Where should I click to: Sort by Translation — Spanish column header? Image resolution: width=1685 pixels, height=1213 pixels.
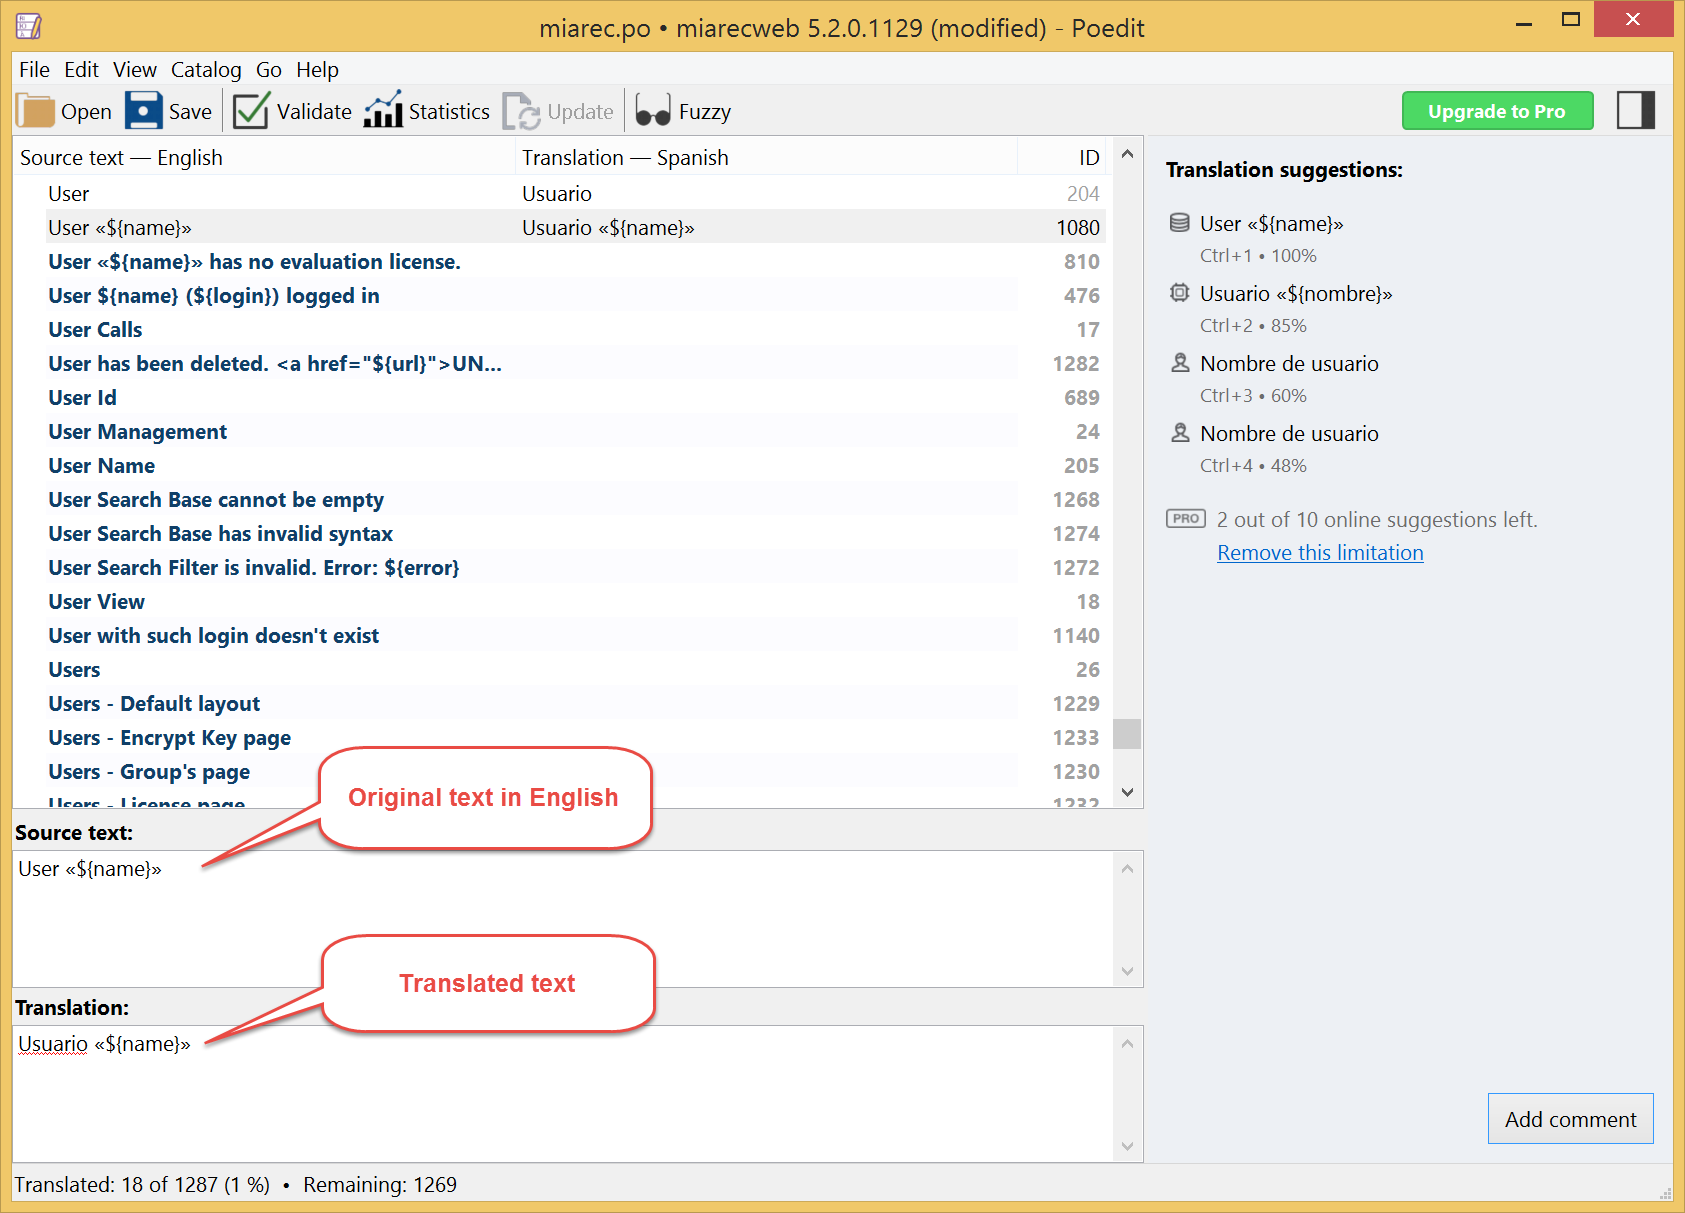(x=766, y=158)
